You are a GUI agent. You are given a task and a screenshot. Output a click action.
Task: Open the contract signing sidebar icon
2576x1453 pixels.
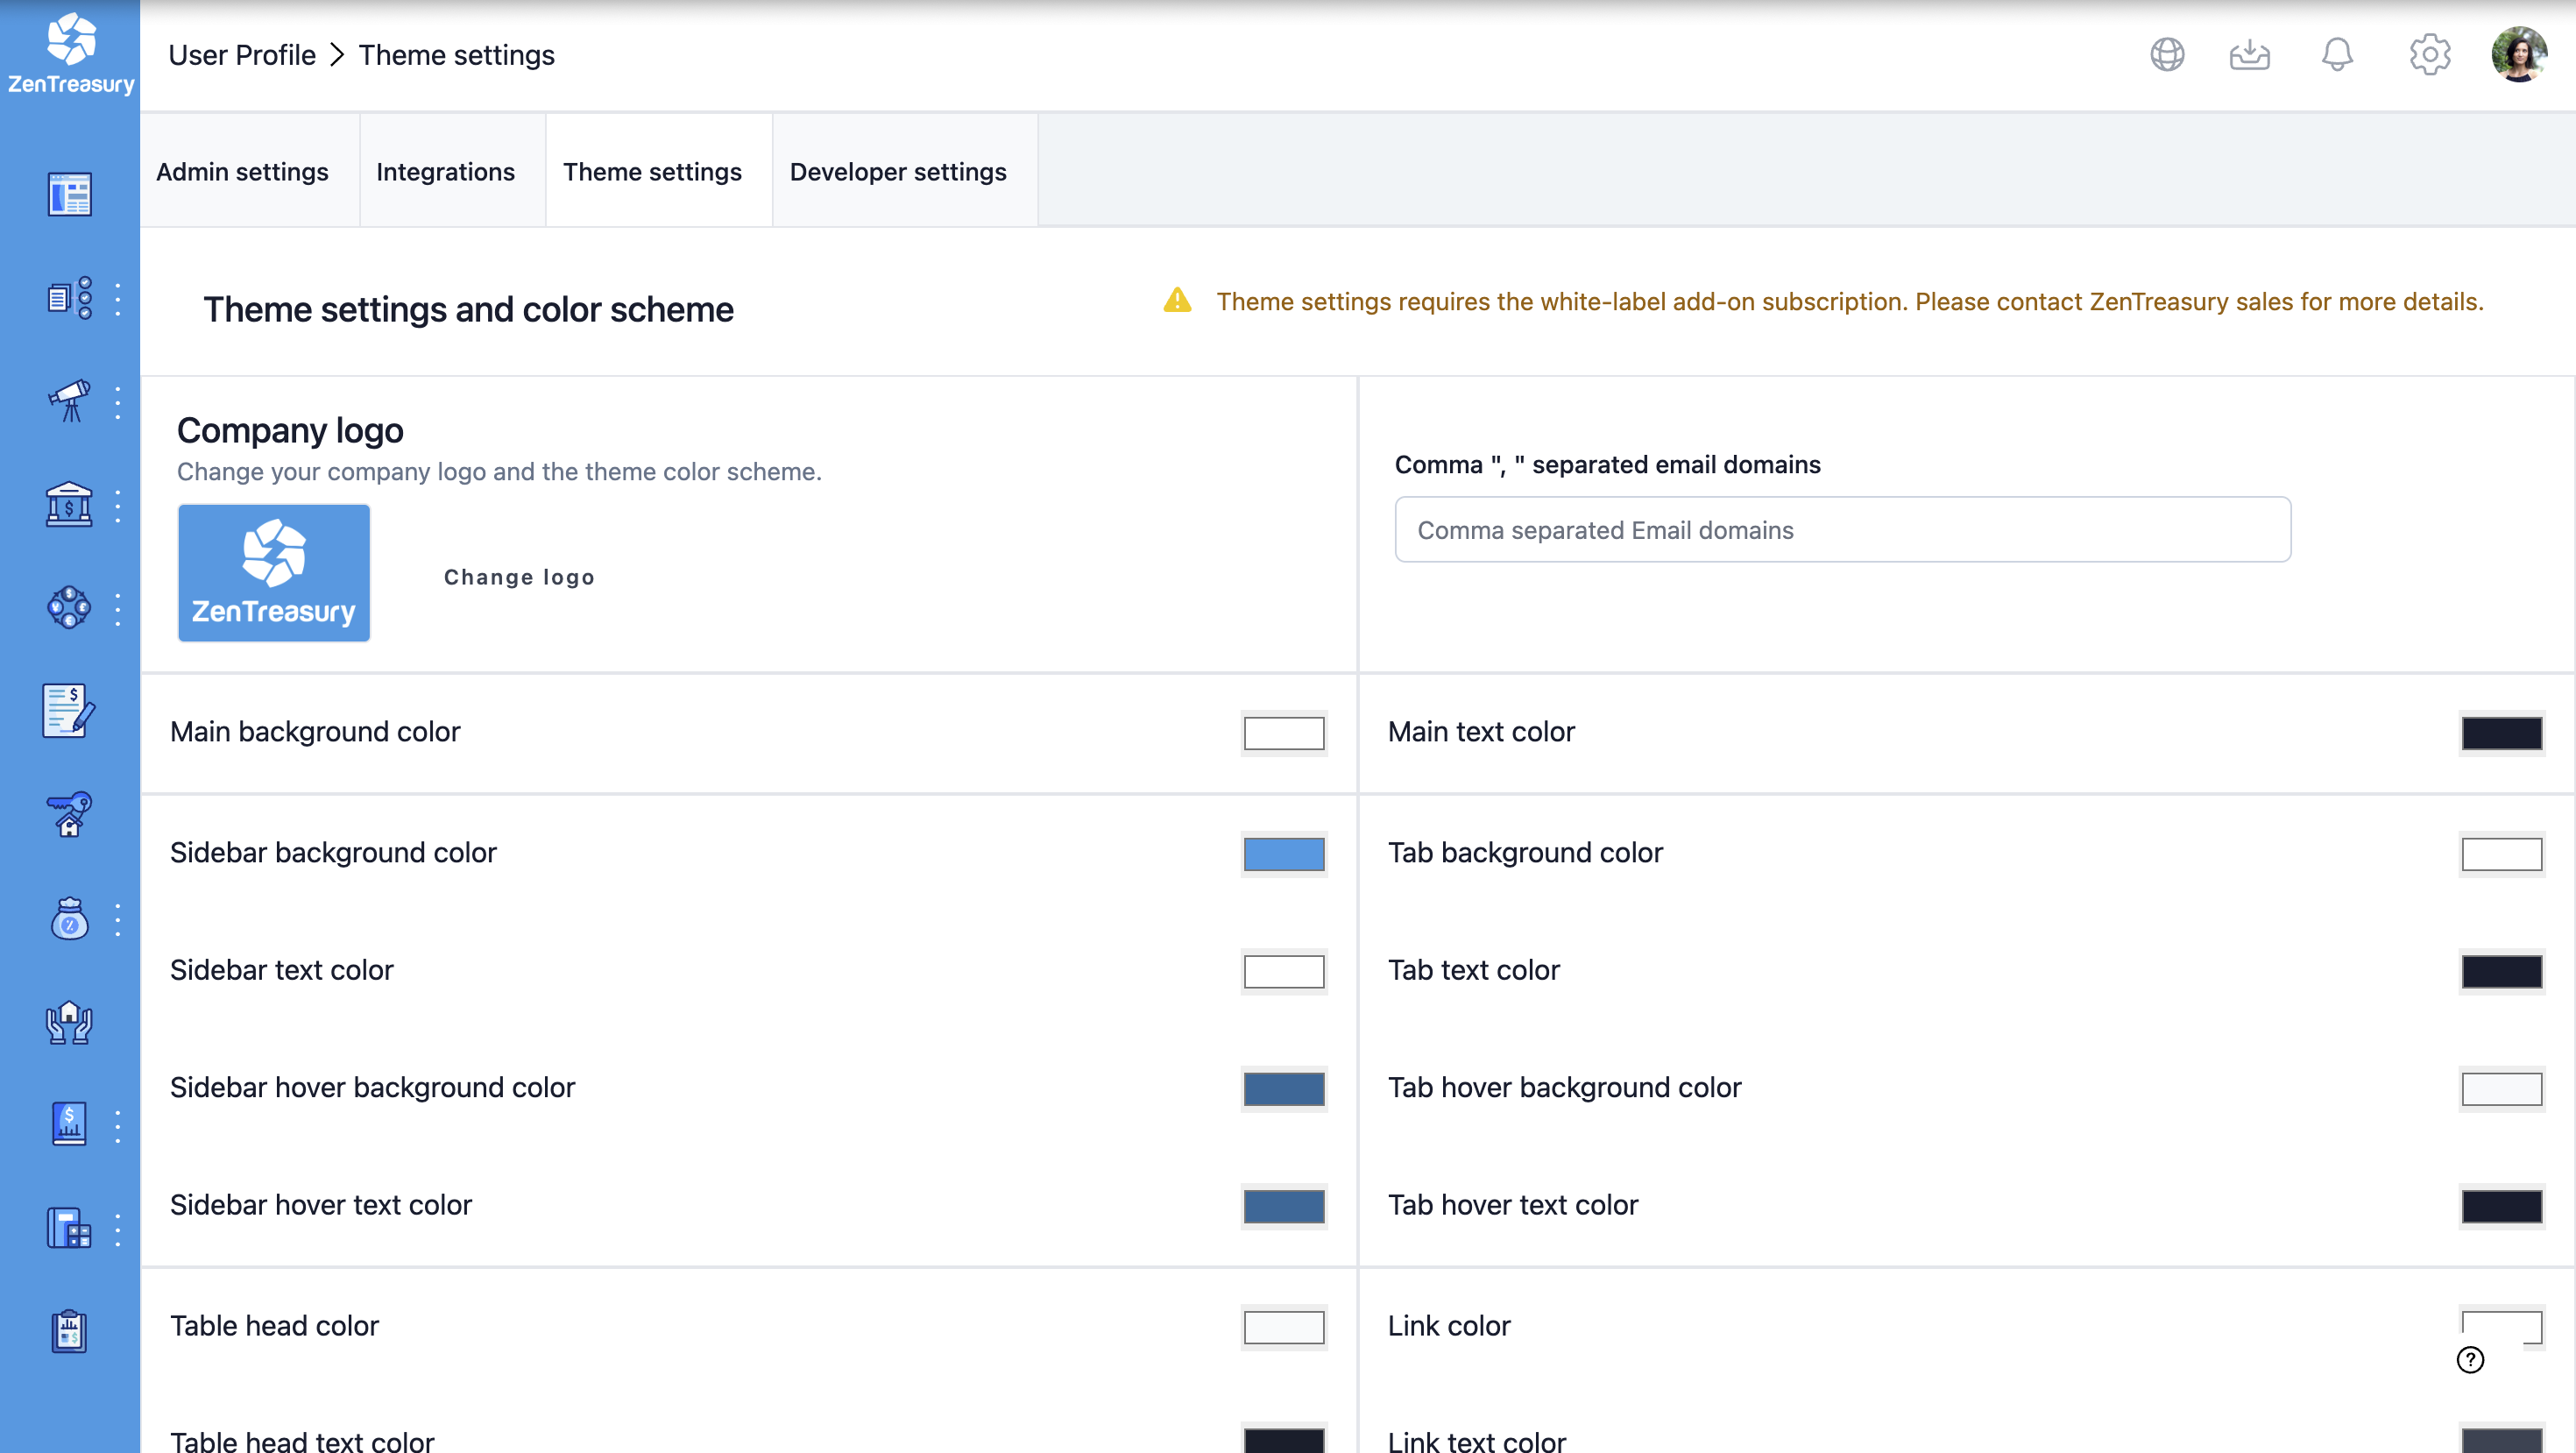pos(69,711)
